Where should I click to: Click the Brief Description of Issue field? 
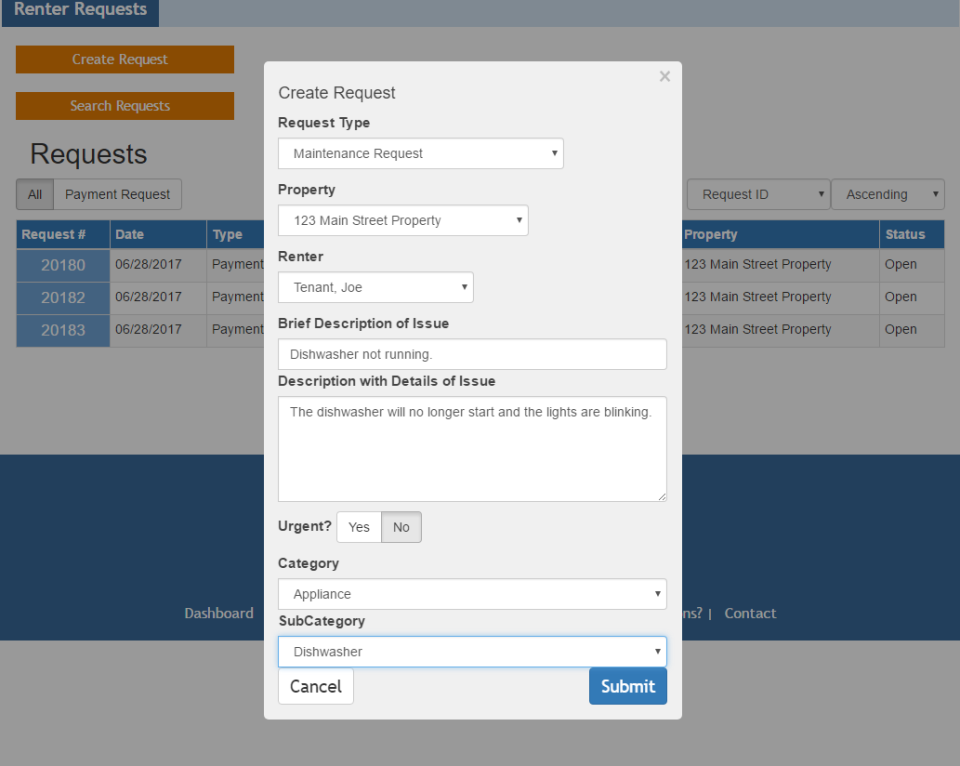click(x=472, y=355)
